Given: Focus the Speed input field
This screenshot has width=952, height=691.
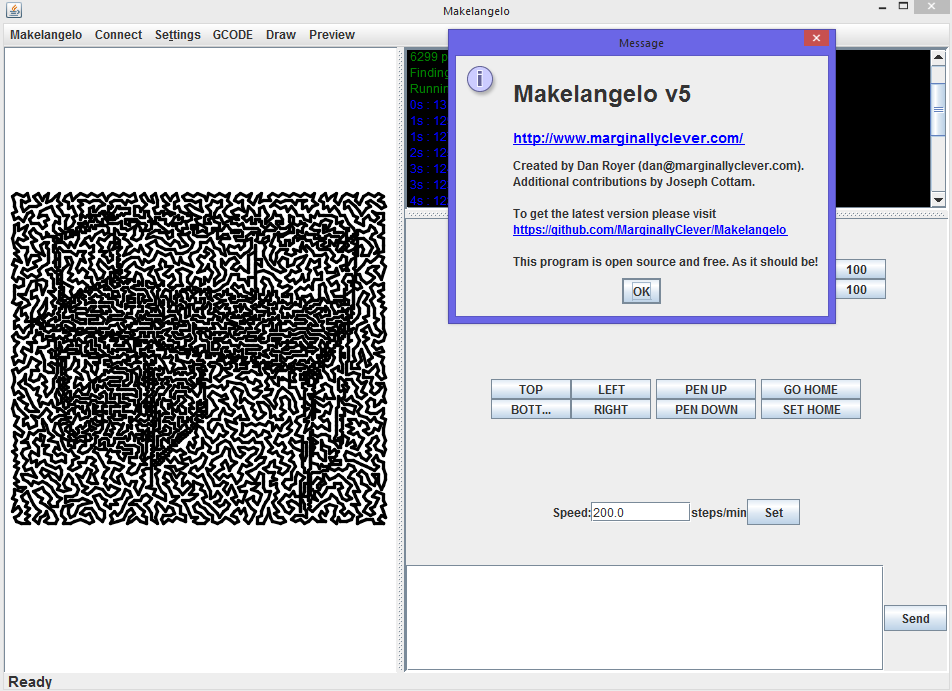Looking at the screenshot, I should pyautogui.click(x=640, y=512).
